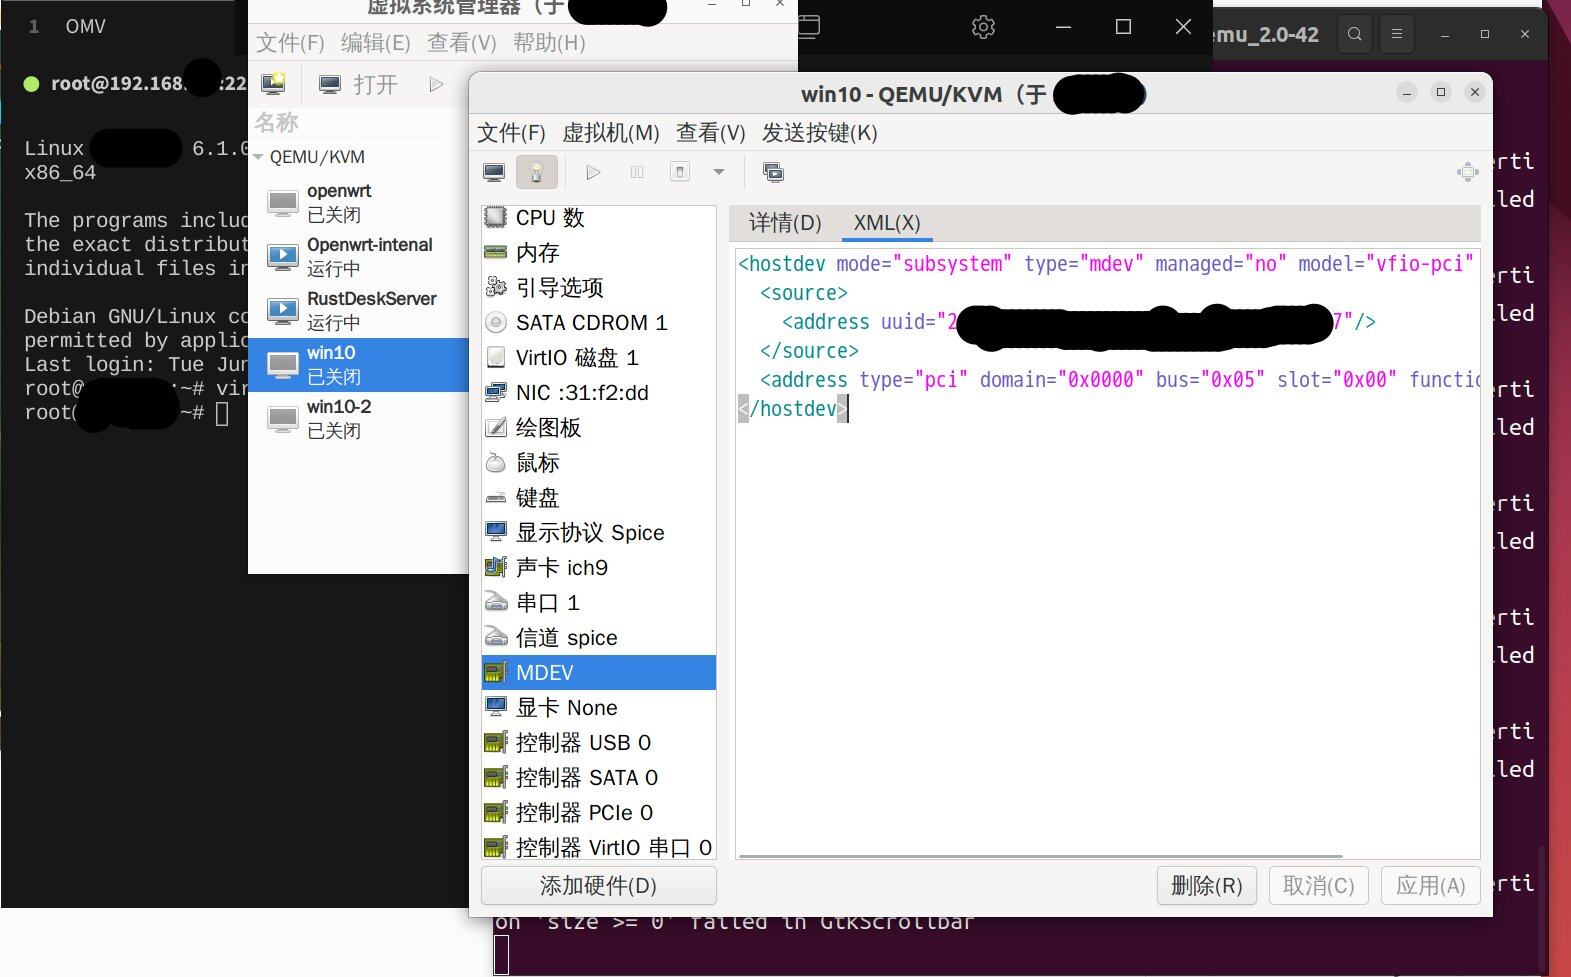Select 控制器 USB 0
This screenshot has width=1571, height=977.
coord(598,743)
